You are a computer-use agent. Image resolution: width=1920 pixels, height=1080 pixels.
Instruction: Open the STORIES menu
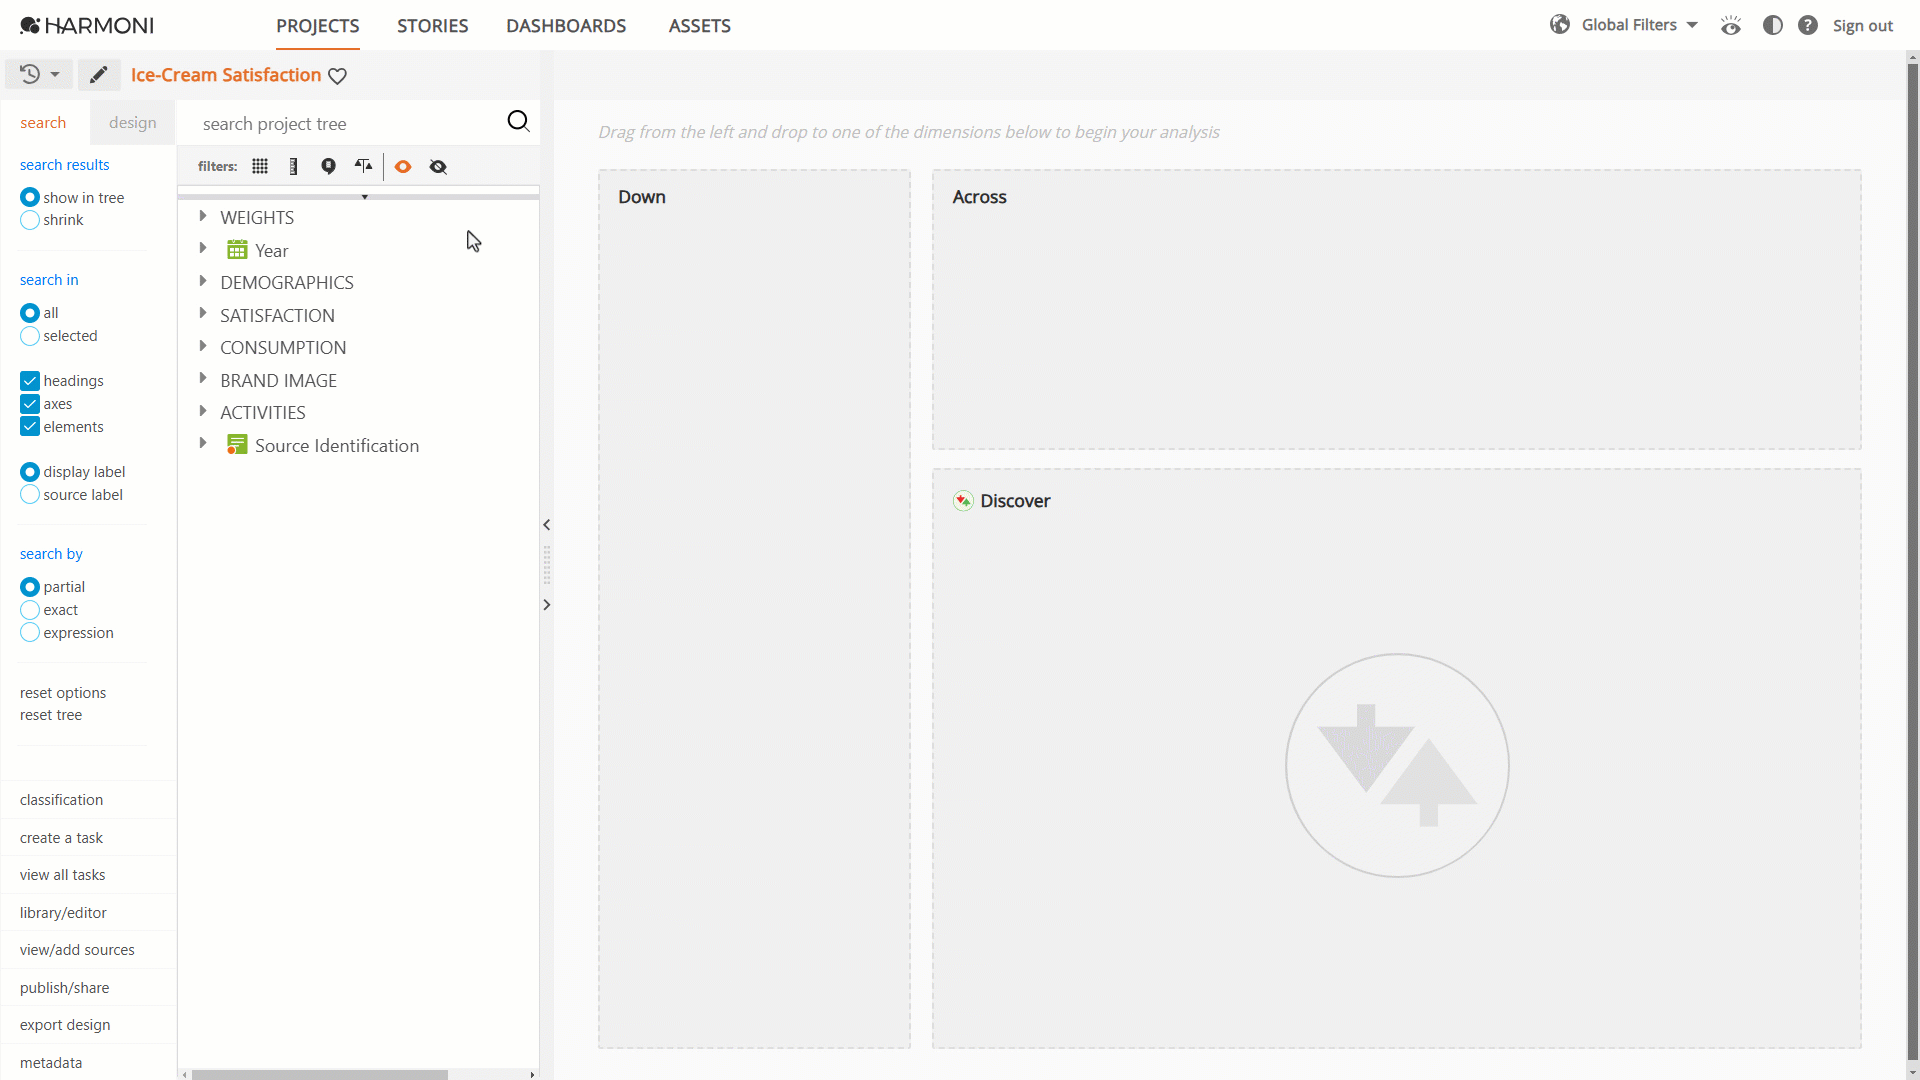pyautogui.click(x=433, y=26)
